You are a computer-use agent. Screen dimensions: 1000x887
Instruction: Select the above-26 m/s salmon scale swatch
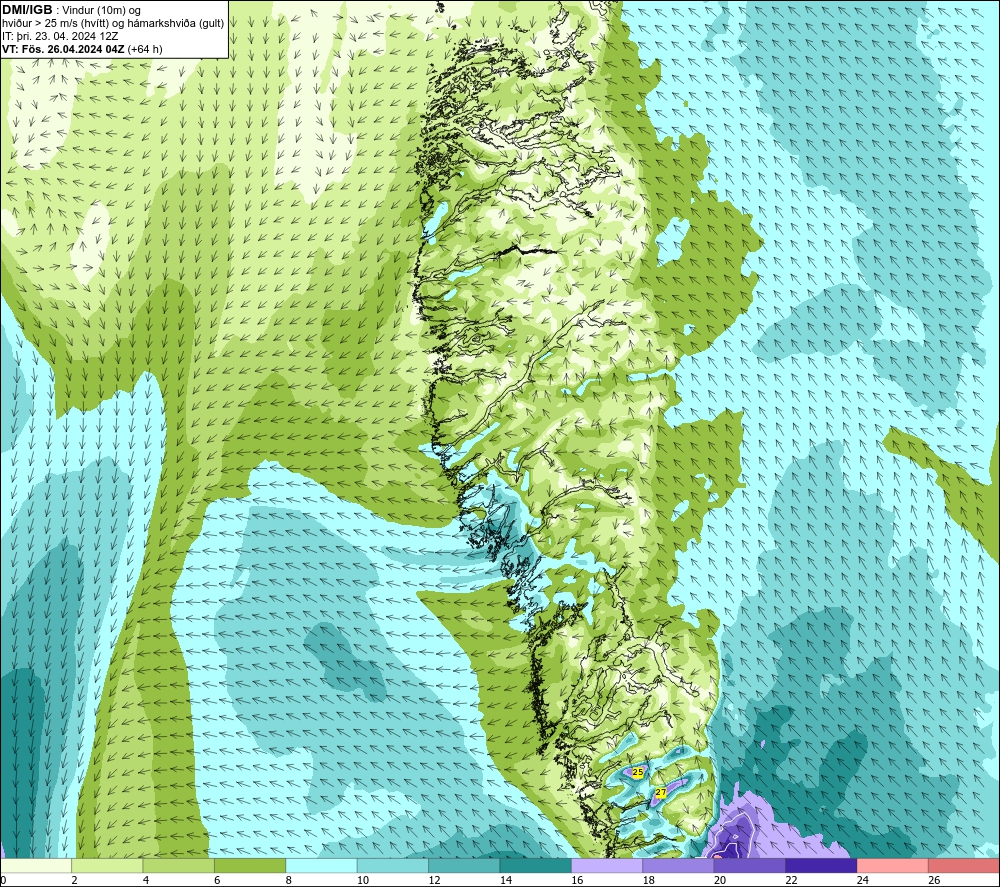pyautogui.click(x=964, y=866)
